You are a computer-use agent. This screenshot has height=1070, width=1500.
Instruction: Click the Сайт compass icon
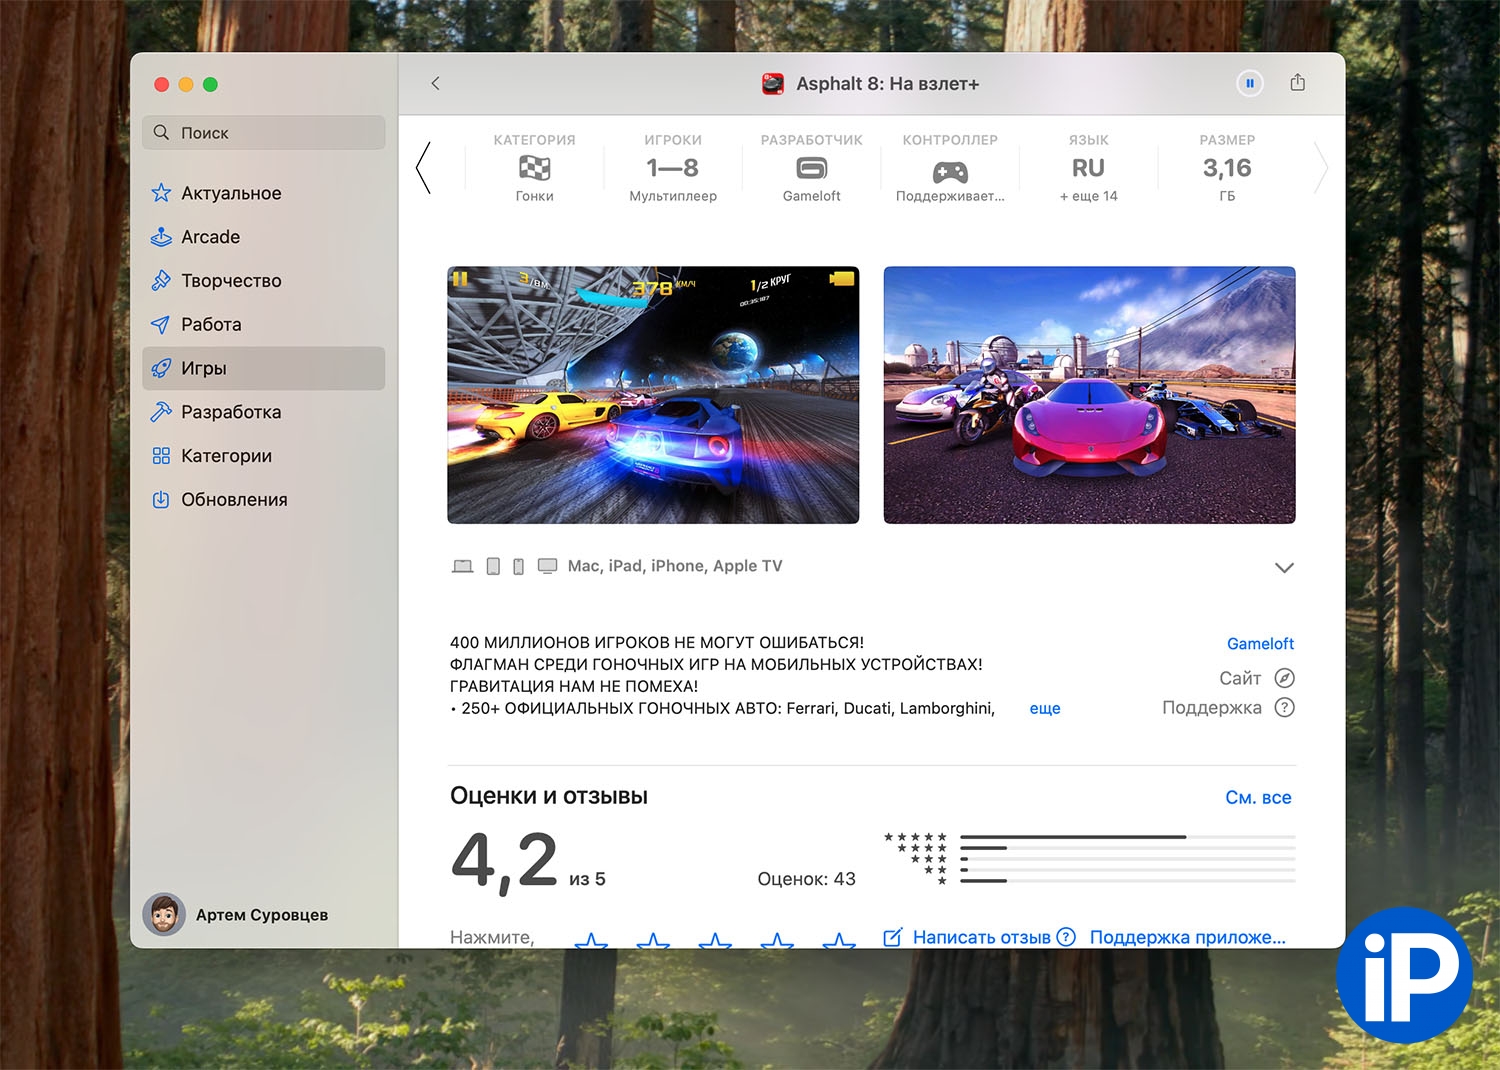click(1285, 678)
